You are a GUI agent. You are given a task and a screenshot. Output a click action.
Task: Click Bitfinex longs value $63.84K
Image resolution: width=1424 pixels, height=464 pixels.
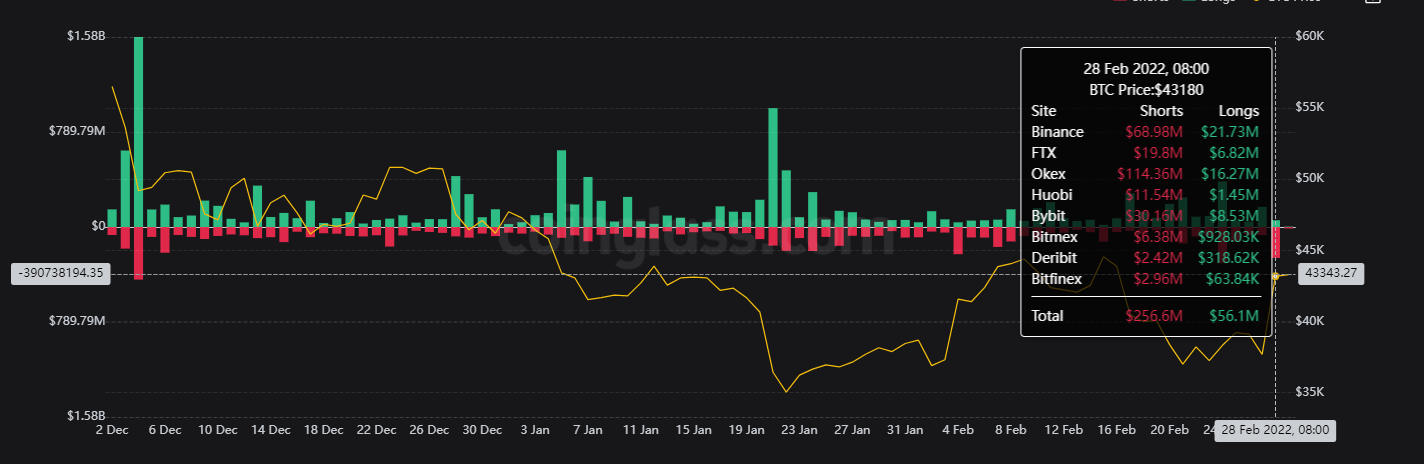pos(1231,279)
